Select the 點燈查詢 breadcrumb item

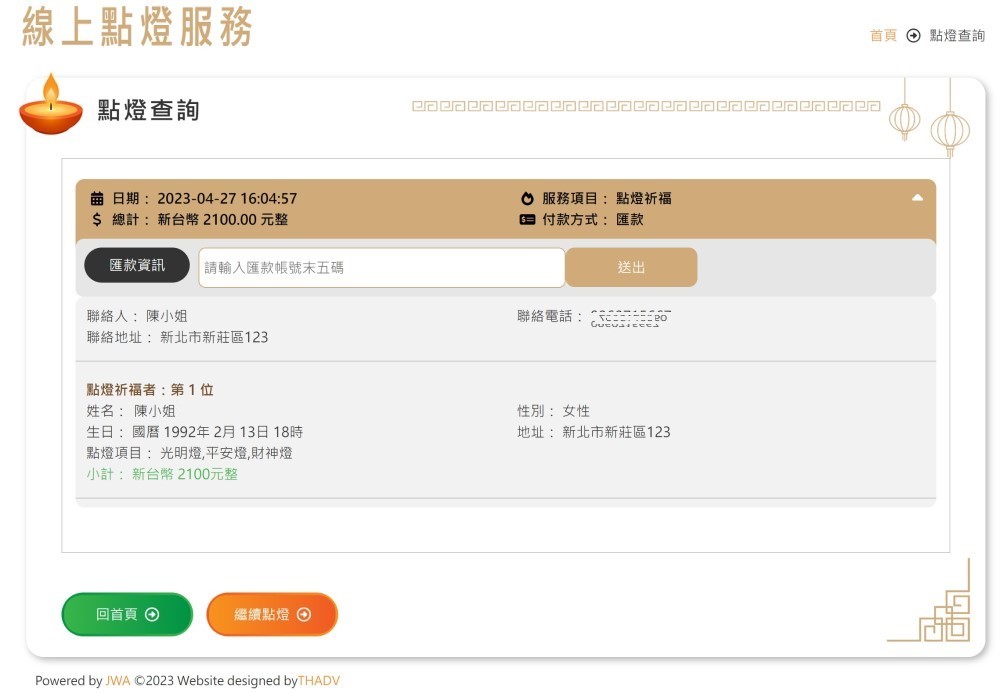point(957,36)
